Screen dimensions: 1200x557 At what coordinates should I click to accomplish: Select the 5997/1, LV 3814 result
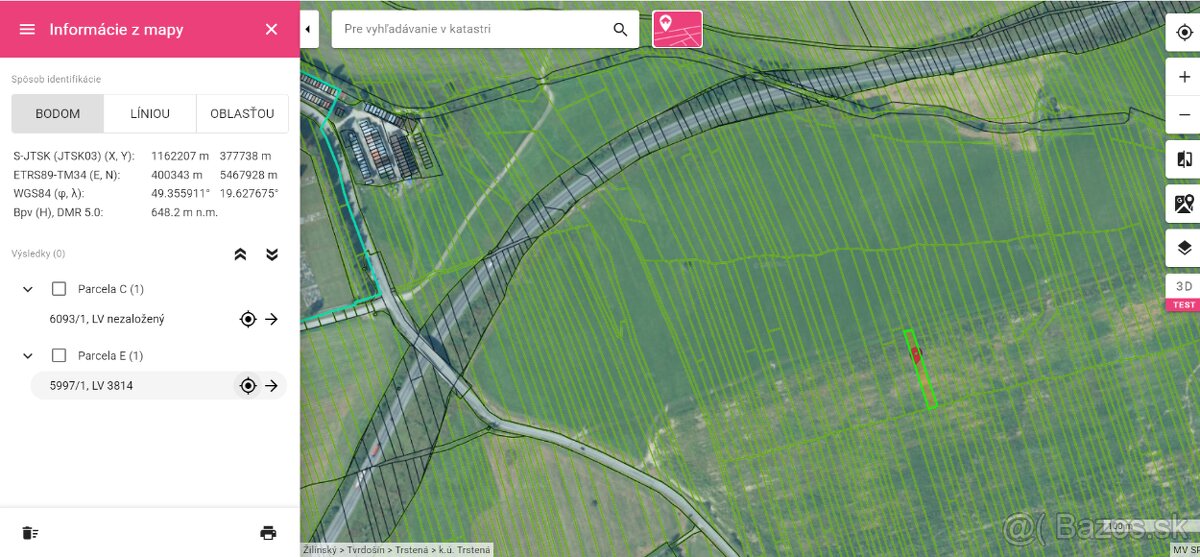tap(91, 386)
